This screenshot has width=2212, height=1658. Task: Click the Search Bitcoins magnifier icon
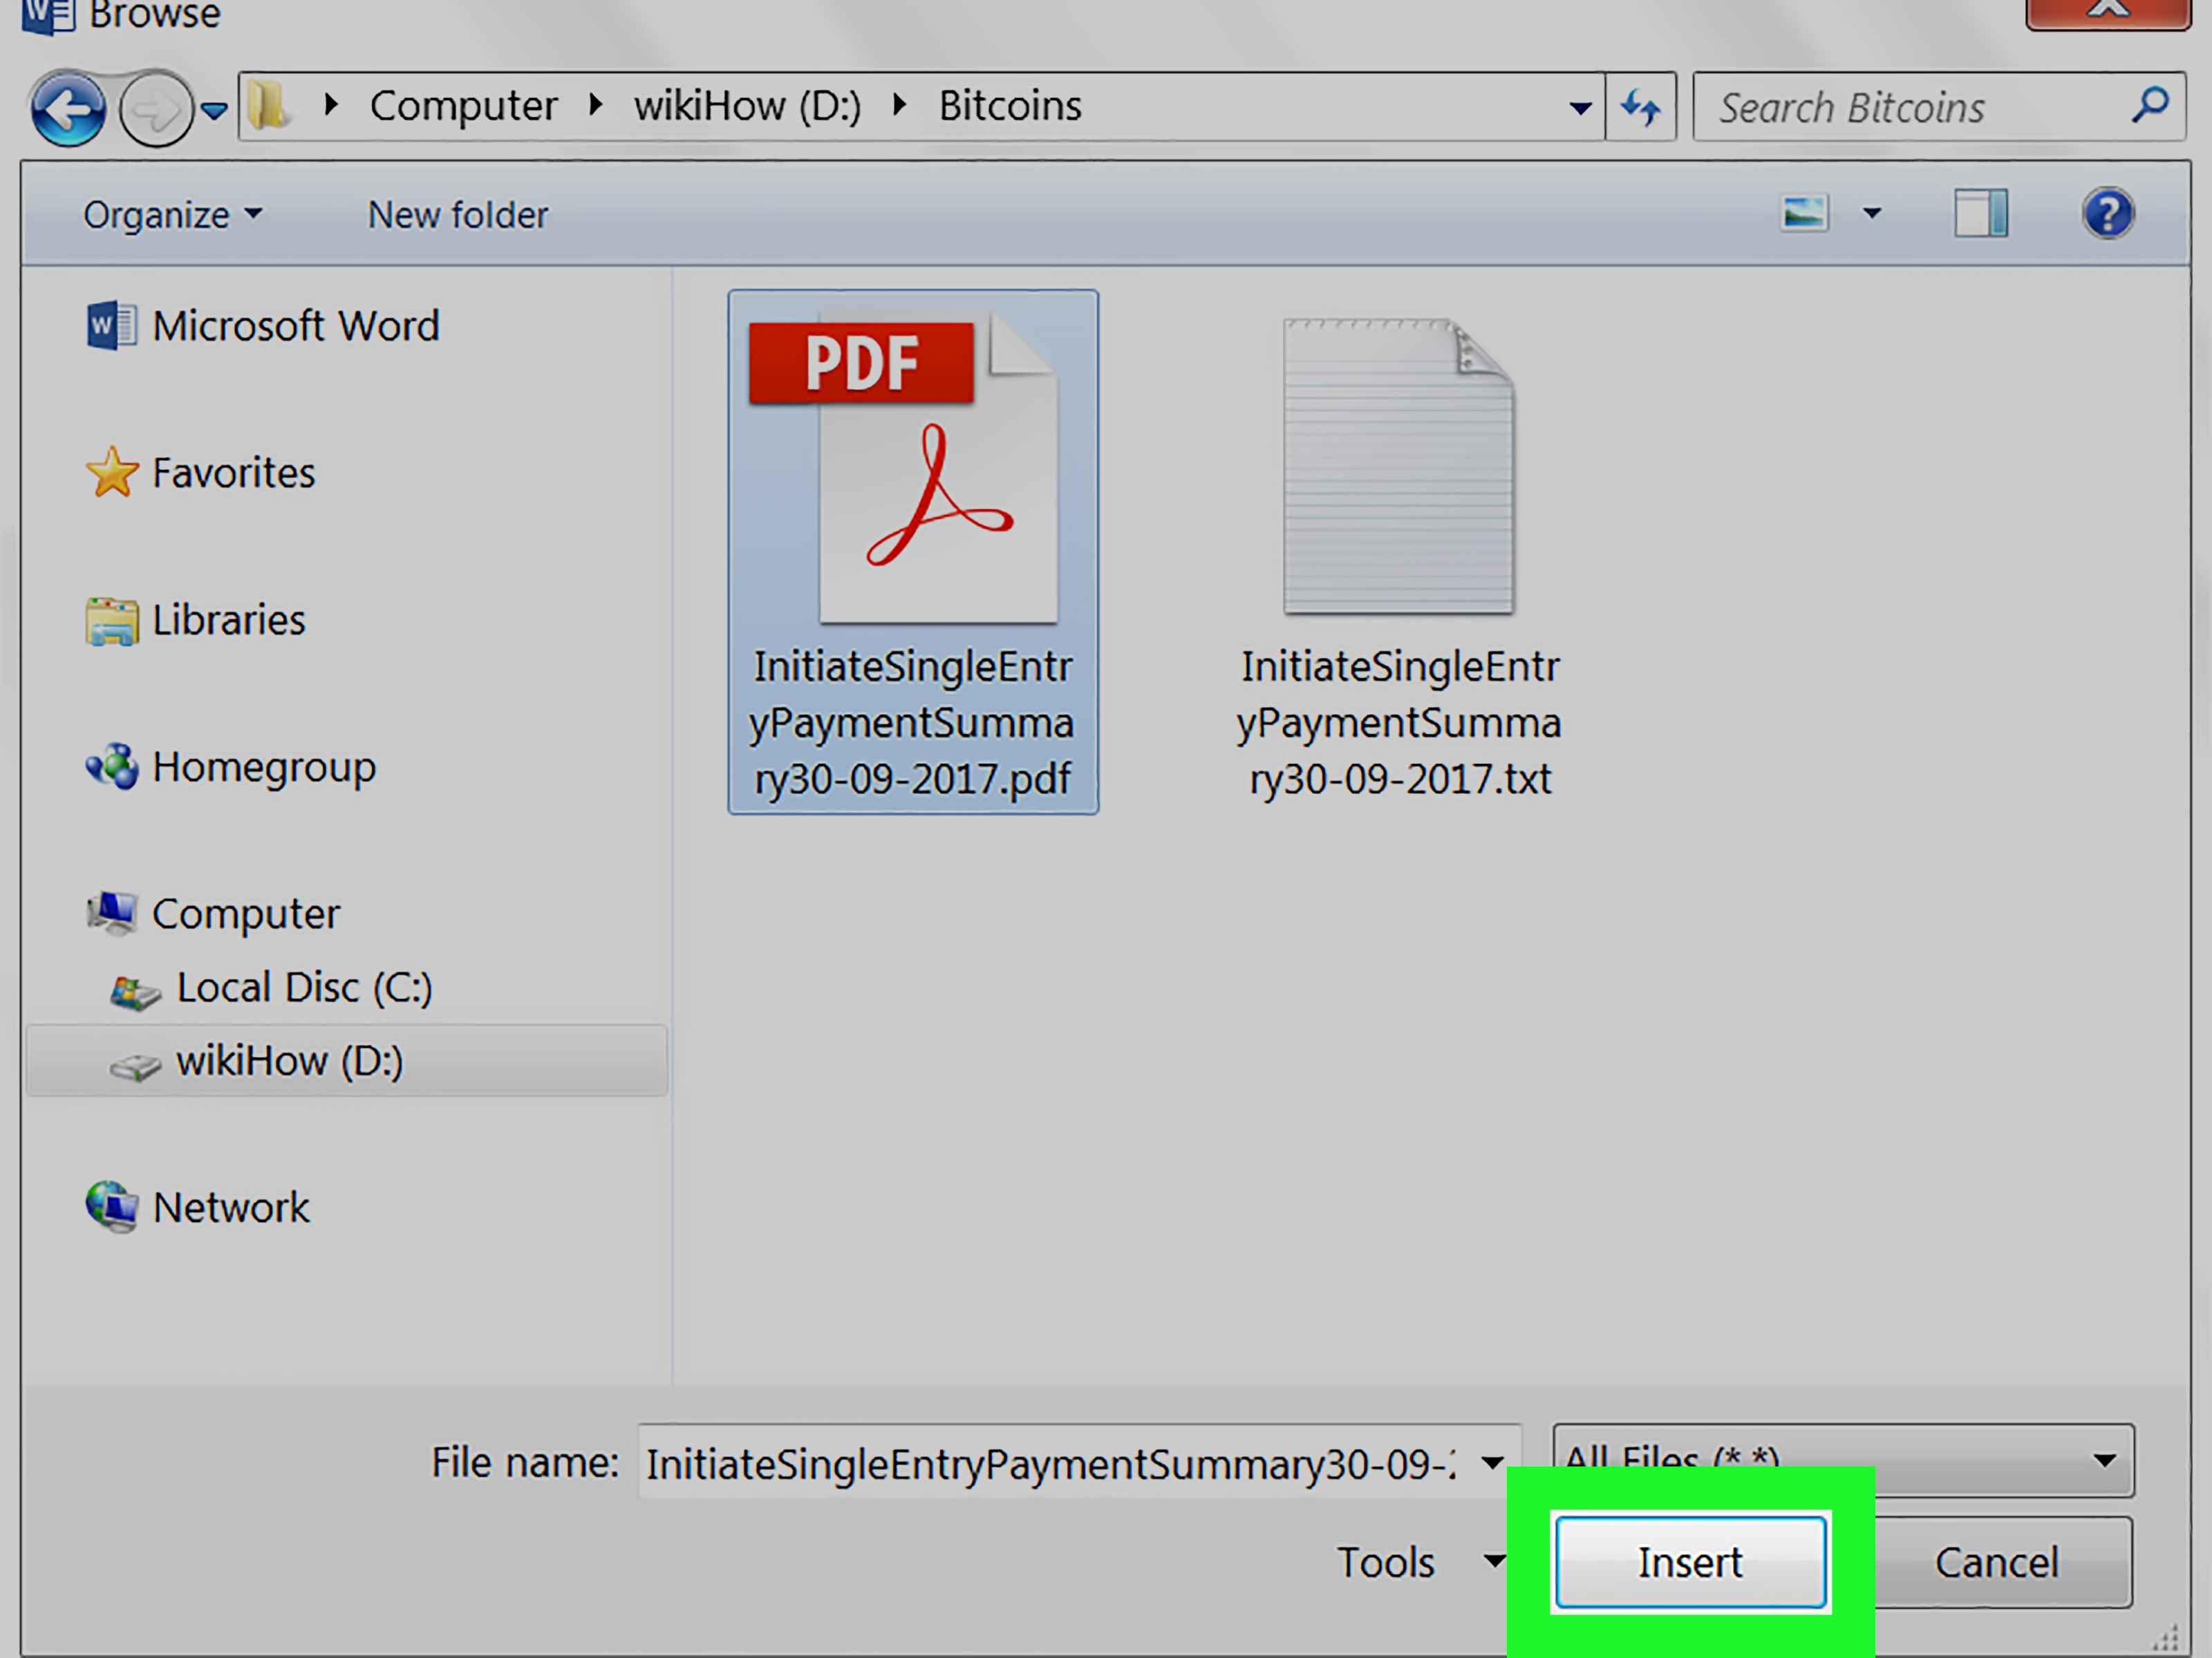pyautogui.click(x=2150, y=105)
